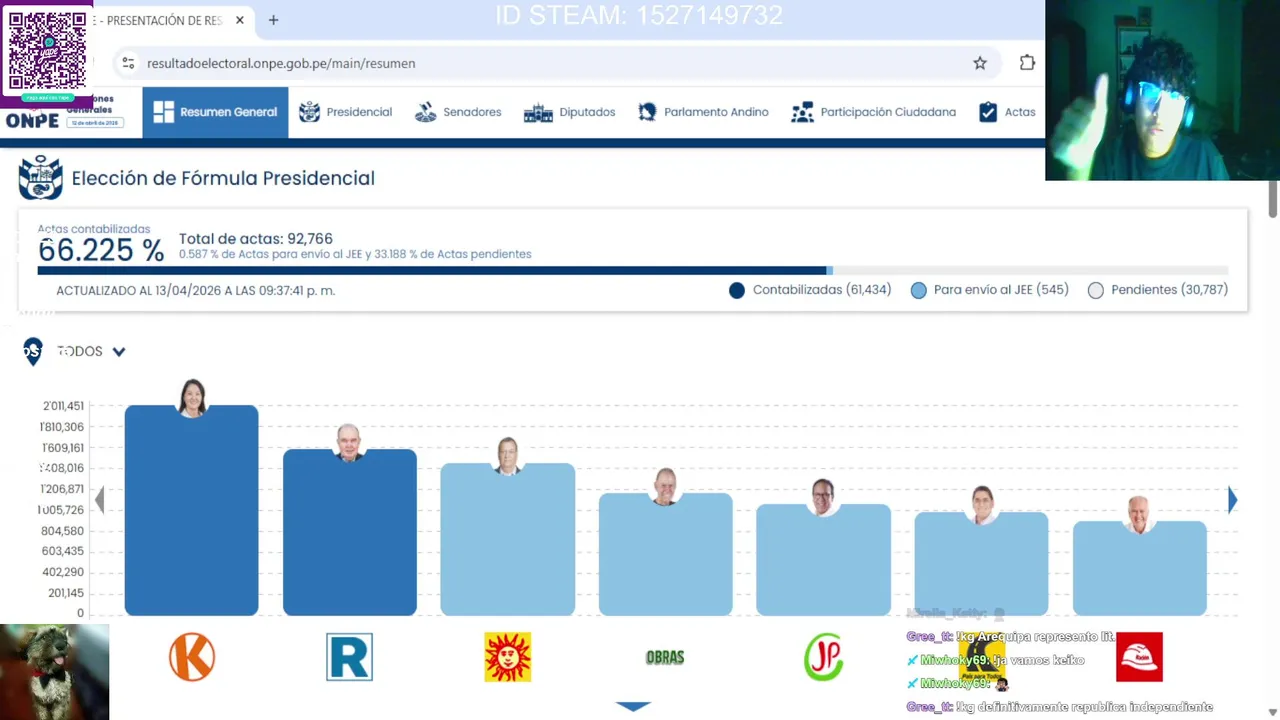Click the orange K party logo
Image resolution: width=1280 pixels, height=720 pixels.
coord(192,657)
